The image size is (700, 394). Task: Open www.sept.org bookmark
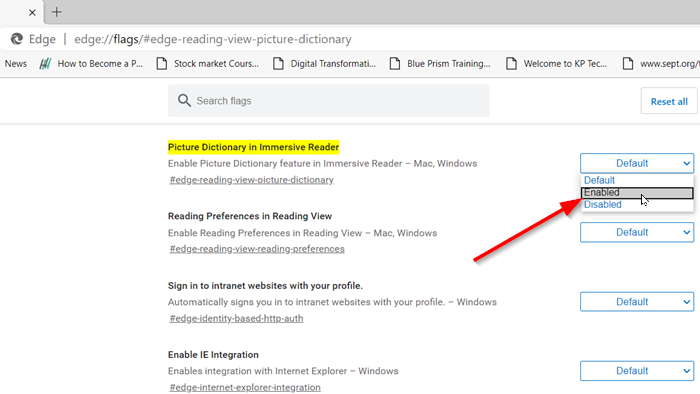[661, 64]
